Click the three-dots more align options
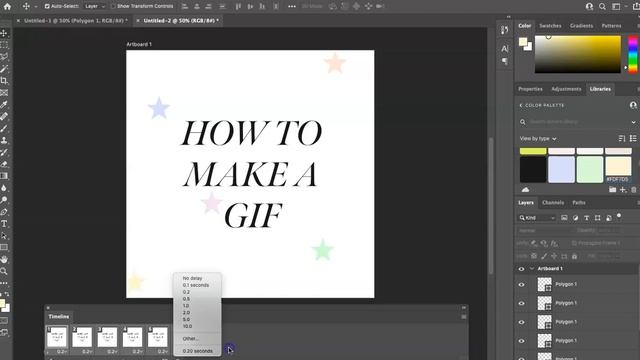Viewport: 640px width, 360px height. pyautogui.click(x=292, y=6)
